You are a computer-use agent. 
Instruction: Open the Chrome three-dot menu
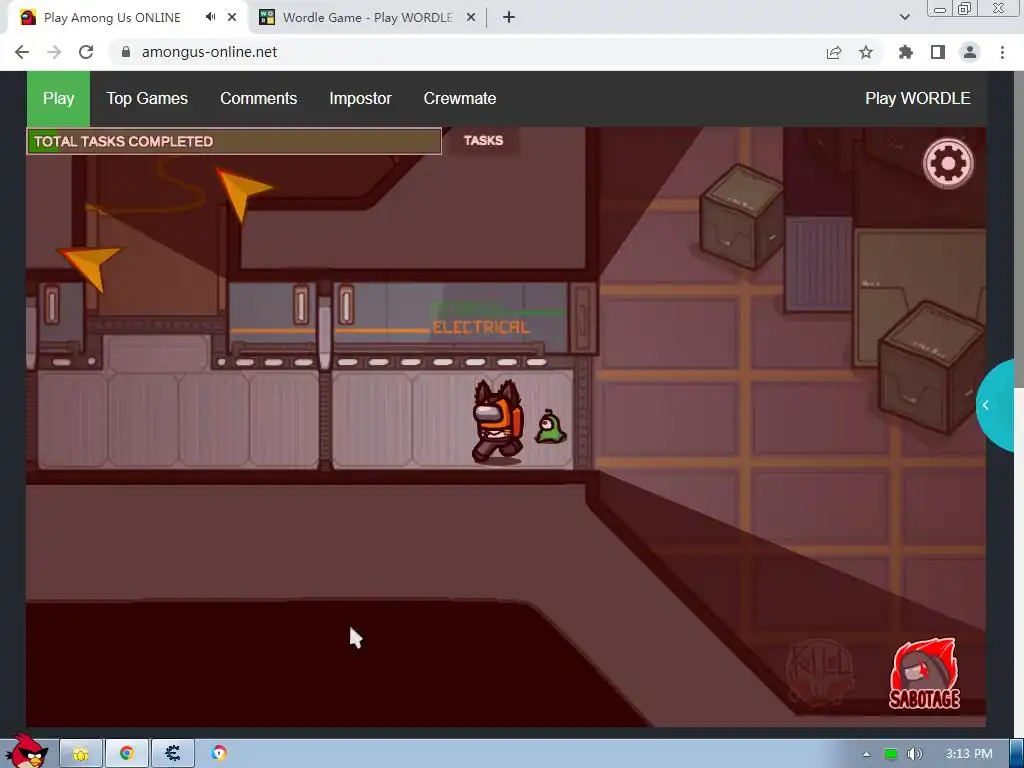(x=1002, y=52)
